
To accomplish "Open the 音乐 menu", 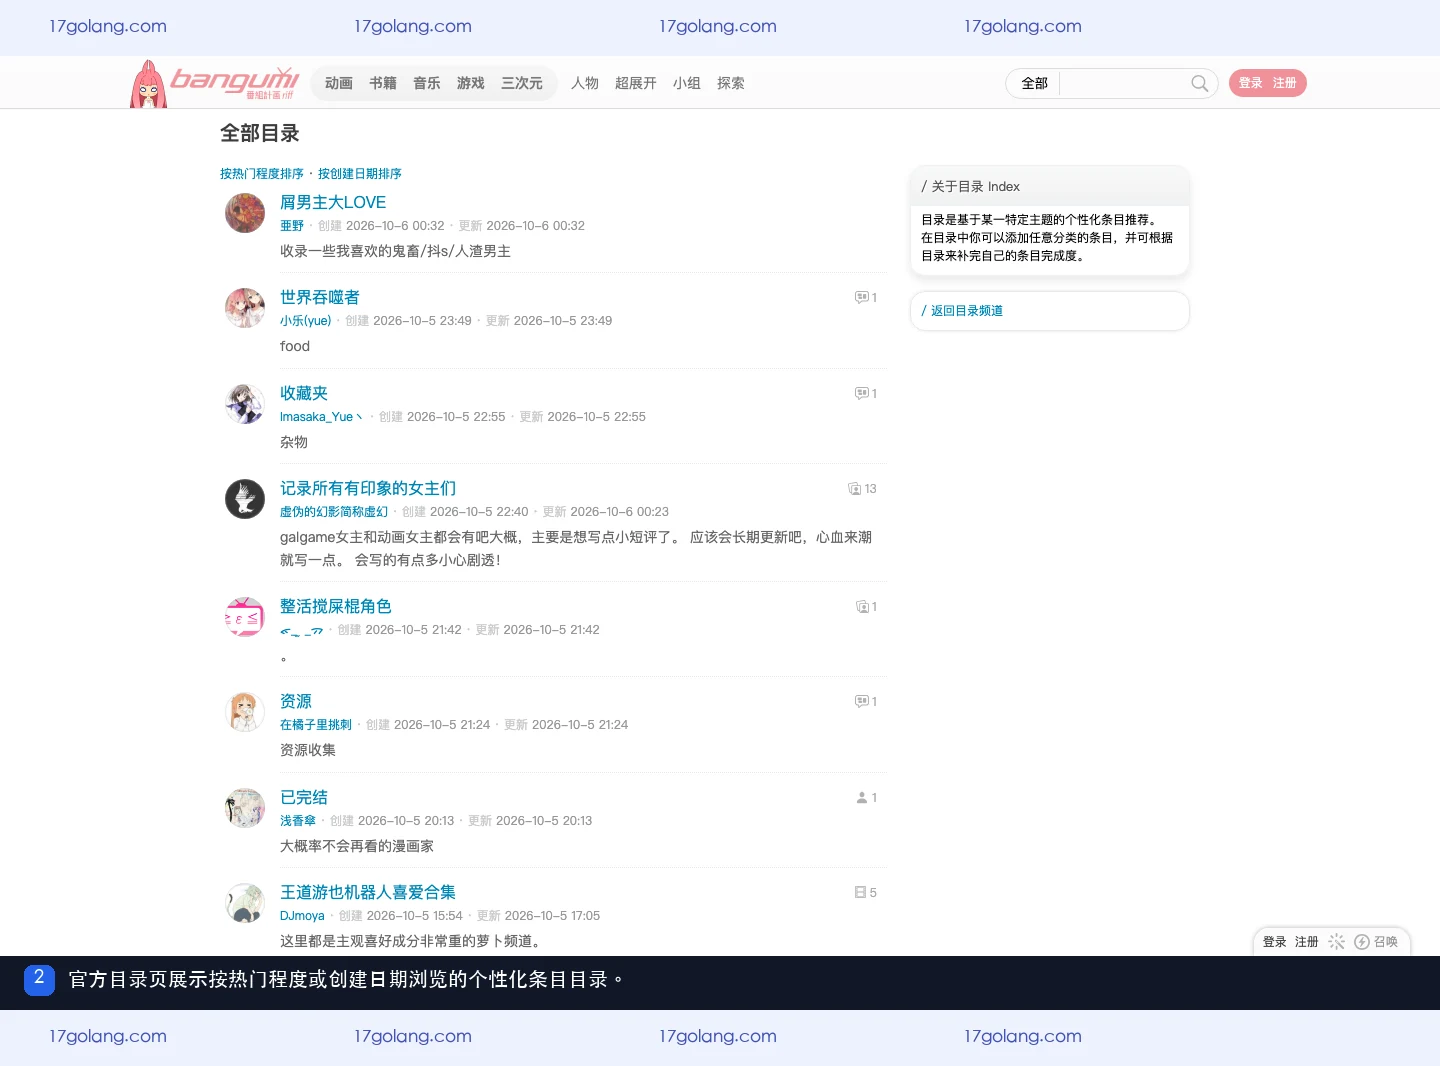I will tap(427, 83).
